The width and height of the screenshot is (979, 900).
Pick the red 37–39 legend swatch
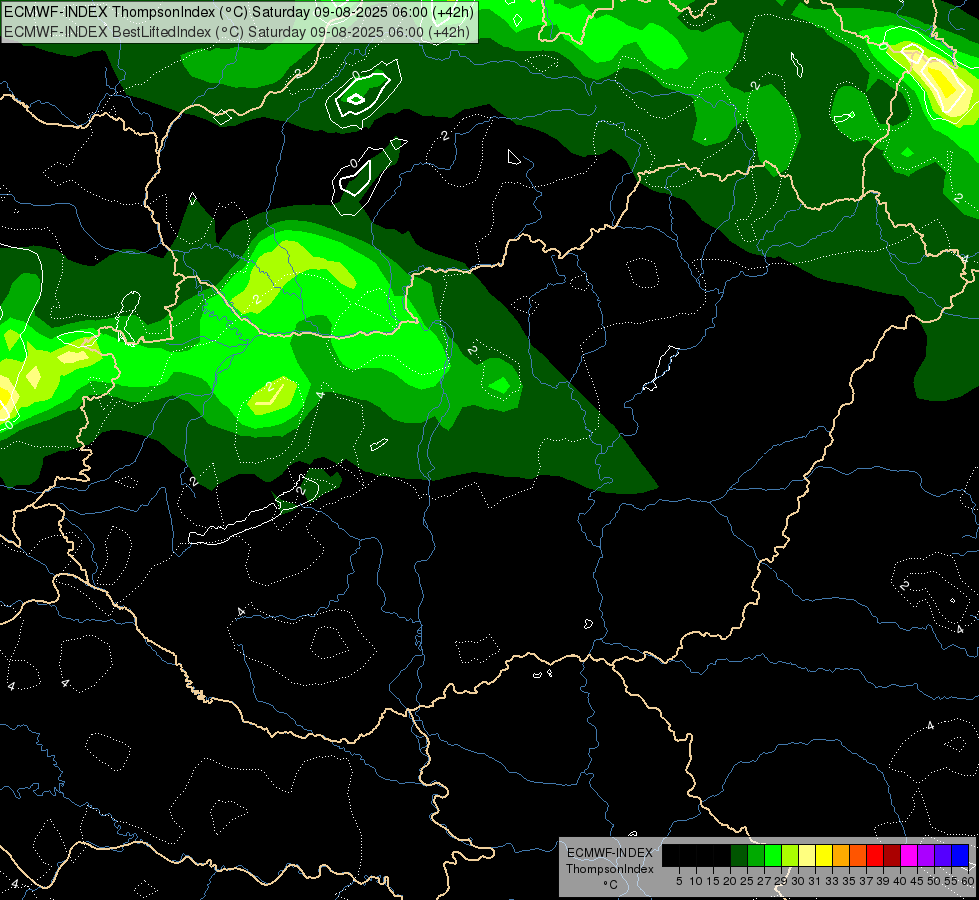(875, 855)
